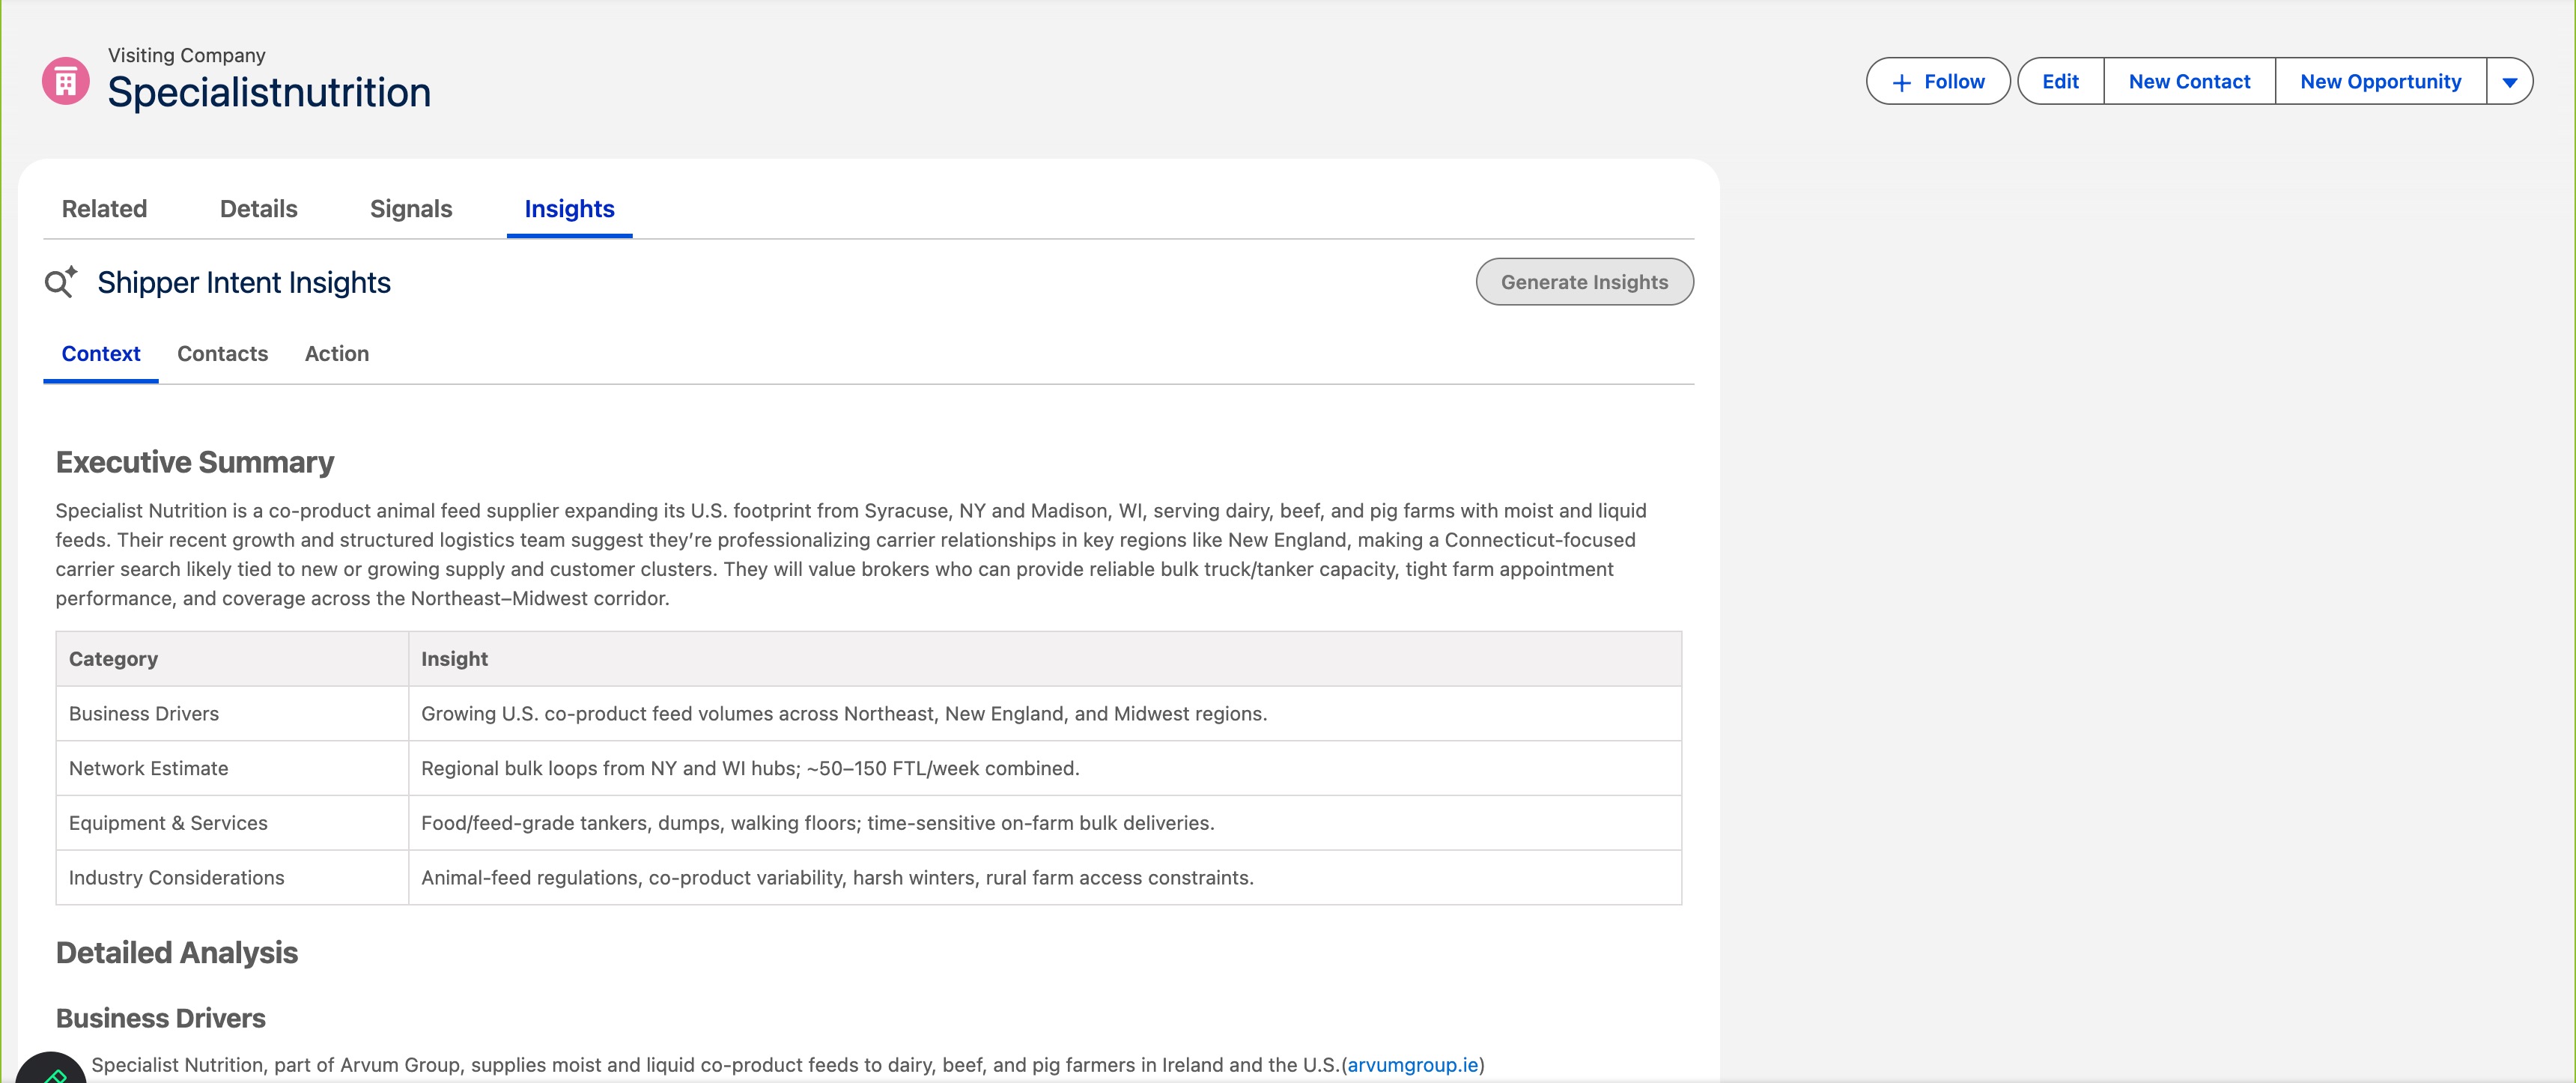Open the dark floating widget with green icon
This screenshot has width=2576, height=1083.
(x=50, y=1070)
